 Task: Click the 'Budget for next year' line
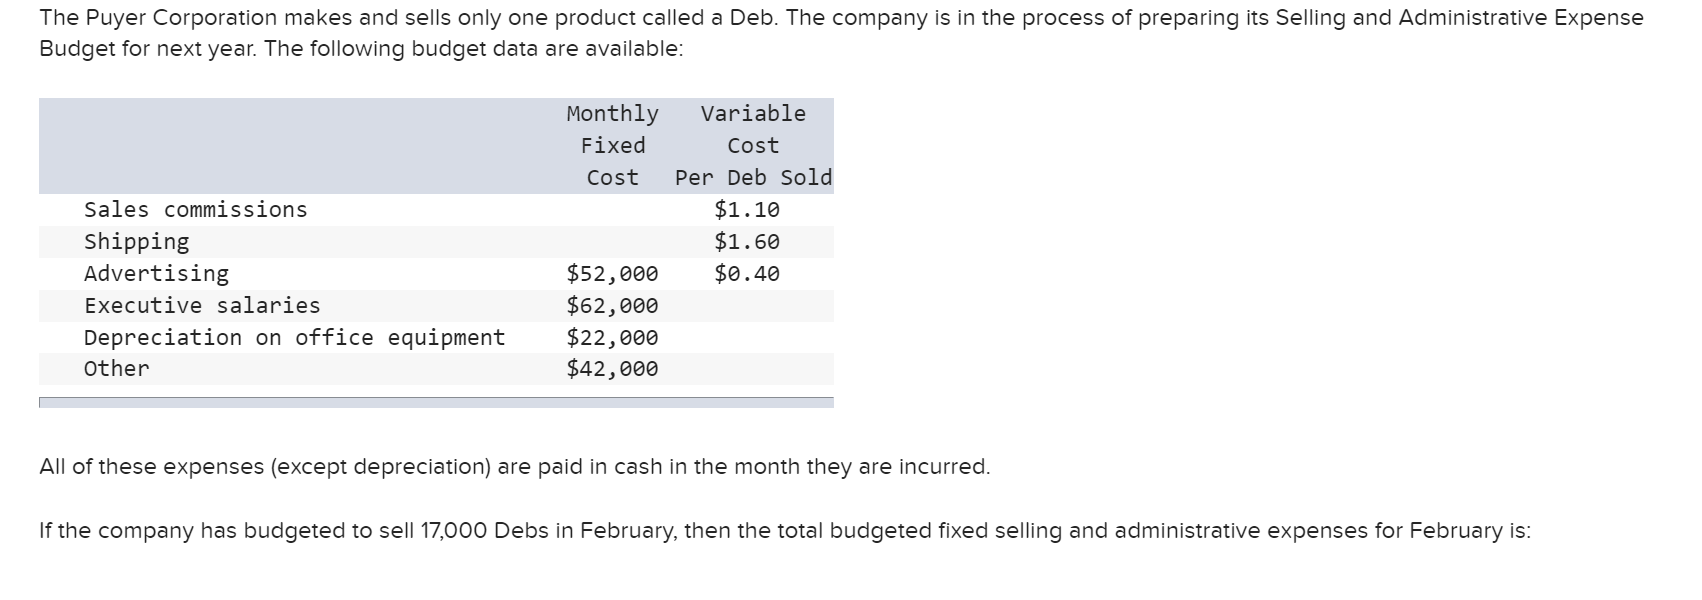coord(361,49)
